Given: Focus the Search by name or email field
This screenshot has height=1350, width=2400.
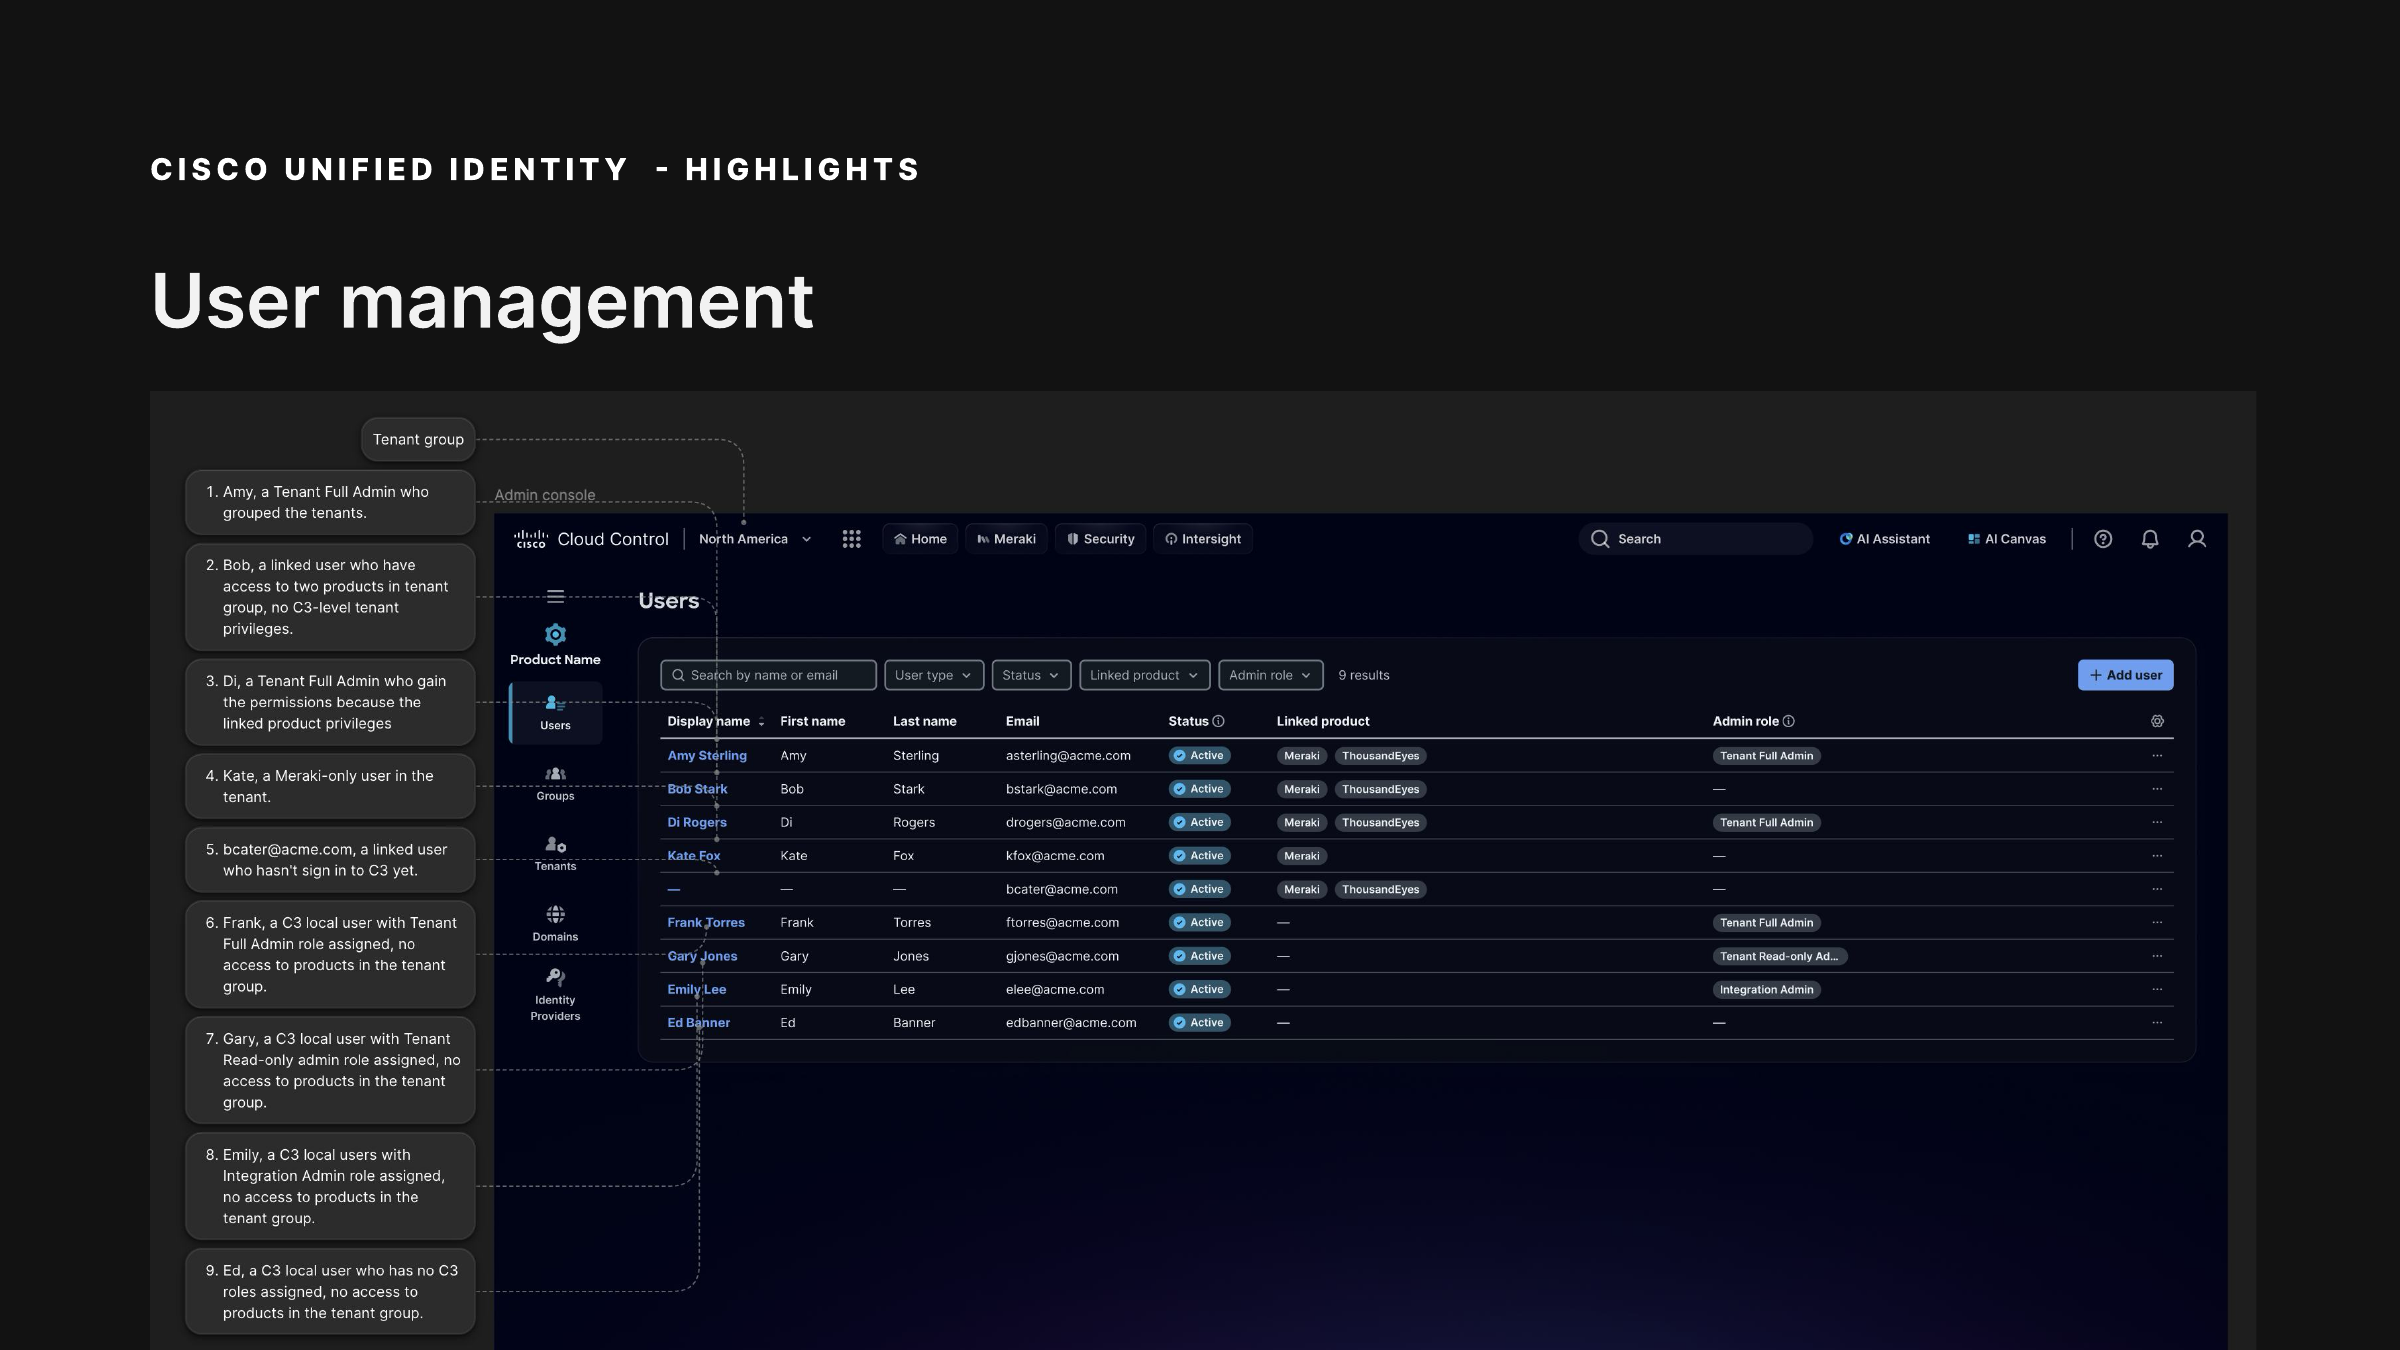Looking at the screenshot, I should tap(768, 675).
